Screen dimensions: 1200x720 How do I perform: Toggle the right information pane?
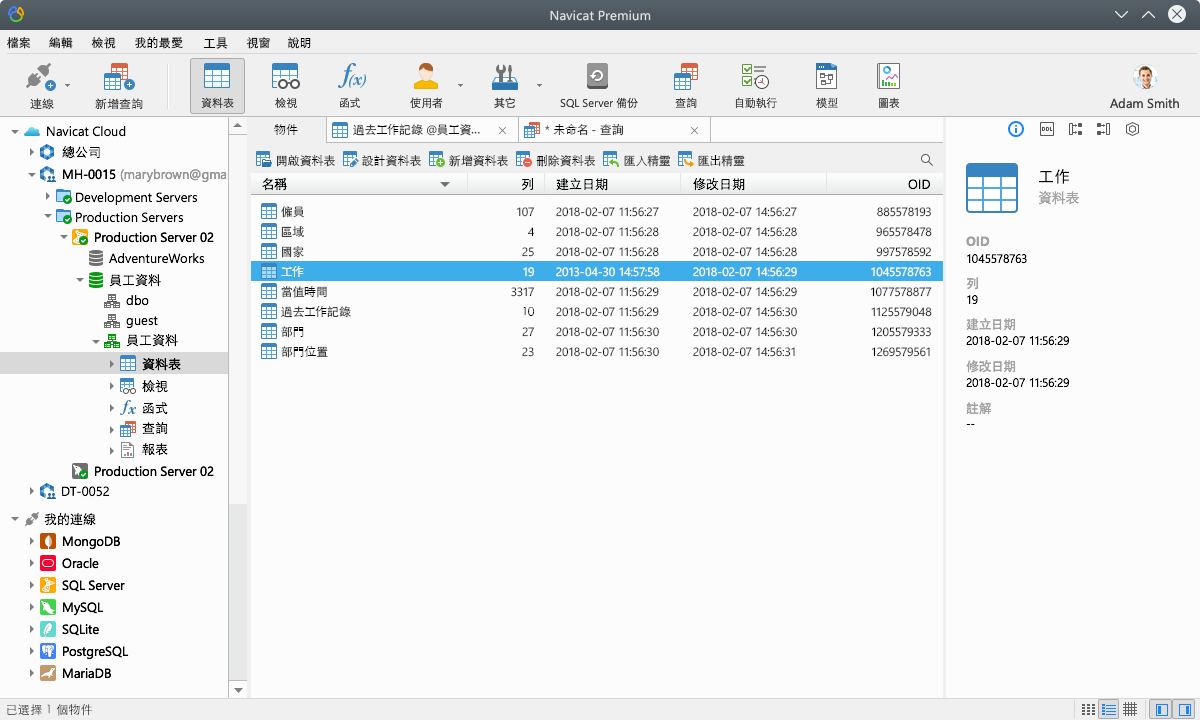[1183, 709]
